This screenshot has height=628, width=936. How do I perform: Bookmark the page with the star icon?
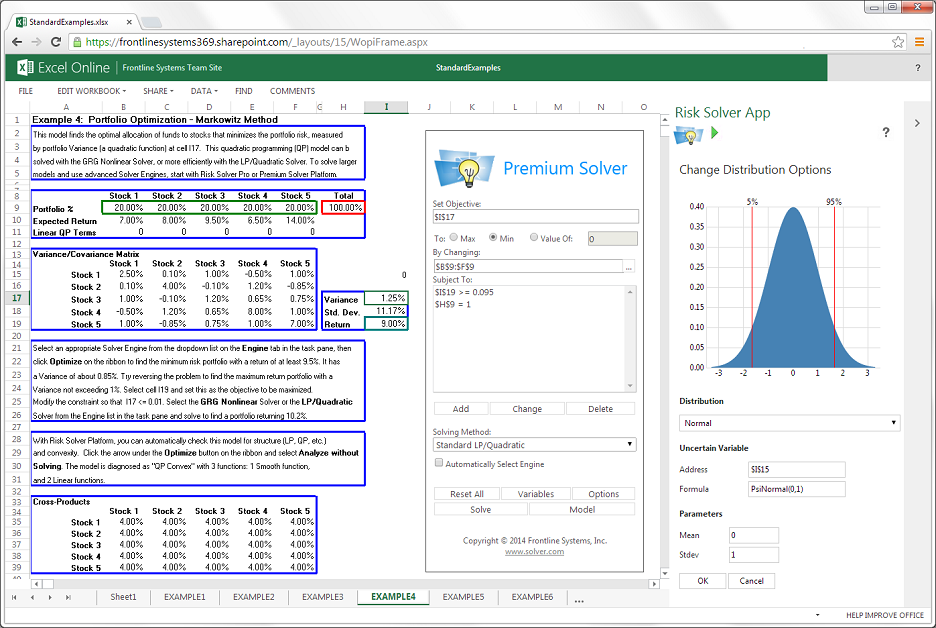point(899,42)
